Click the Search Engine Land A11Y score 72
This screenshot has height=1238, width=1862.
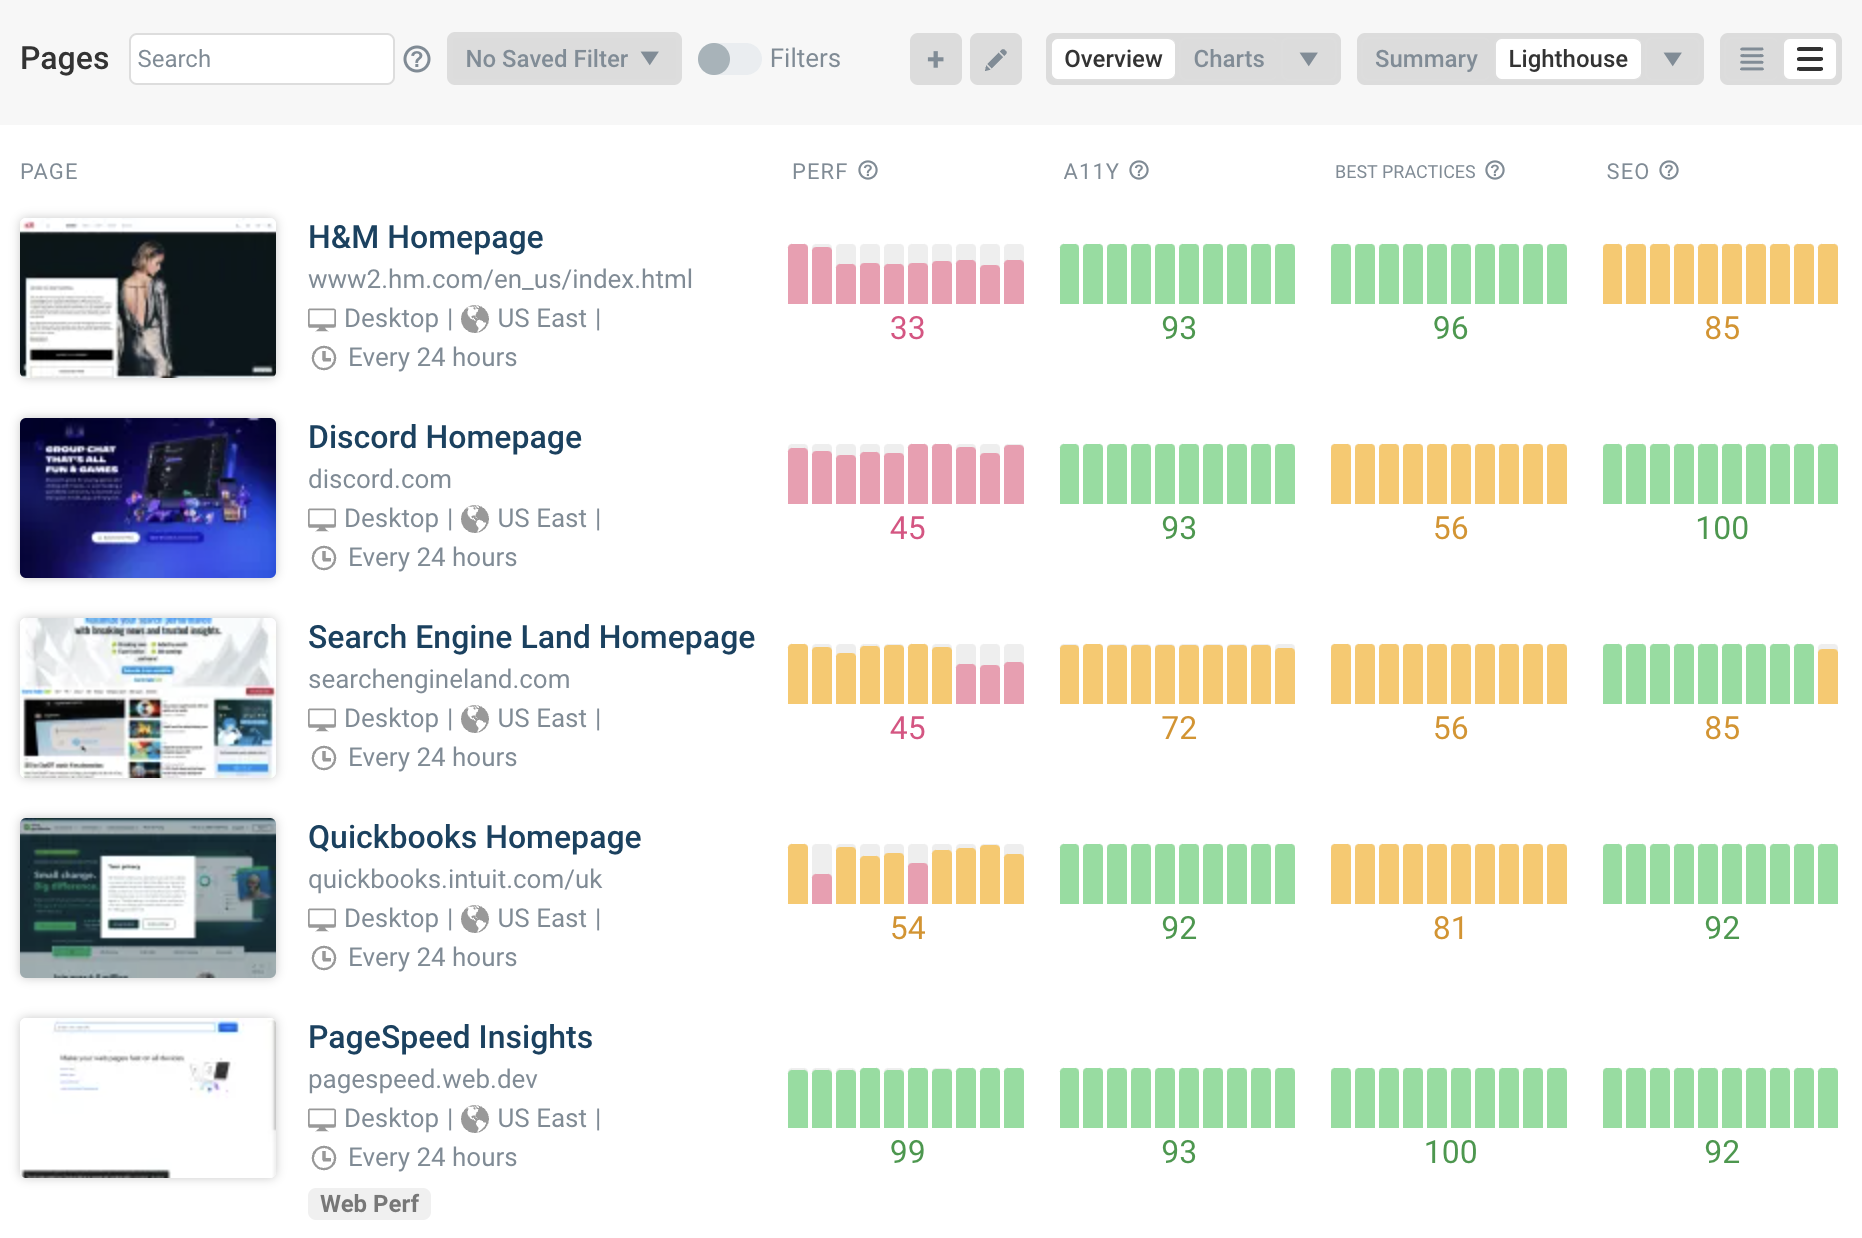[1179, 728]
